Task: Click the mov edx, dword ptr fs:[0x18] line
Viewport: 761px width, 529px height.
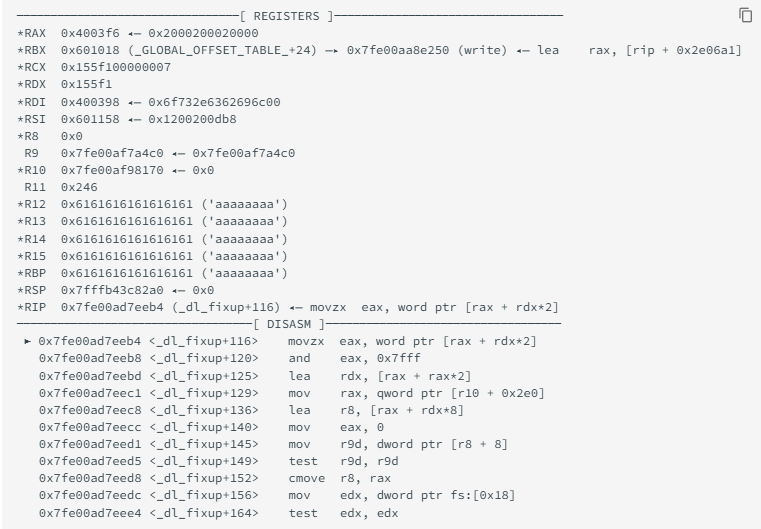Action: [x=277, y=495]
